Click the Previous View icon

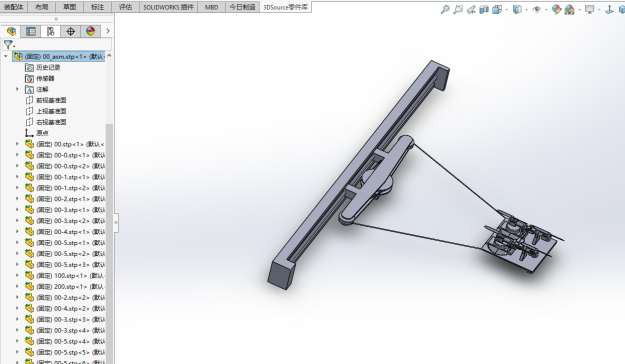pos(471,9)
